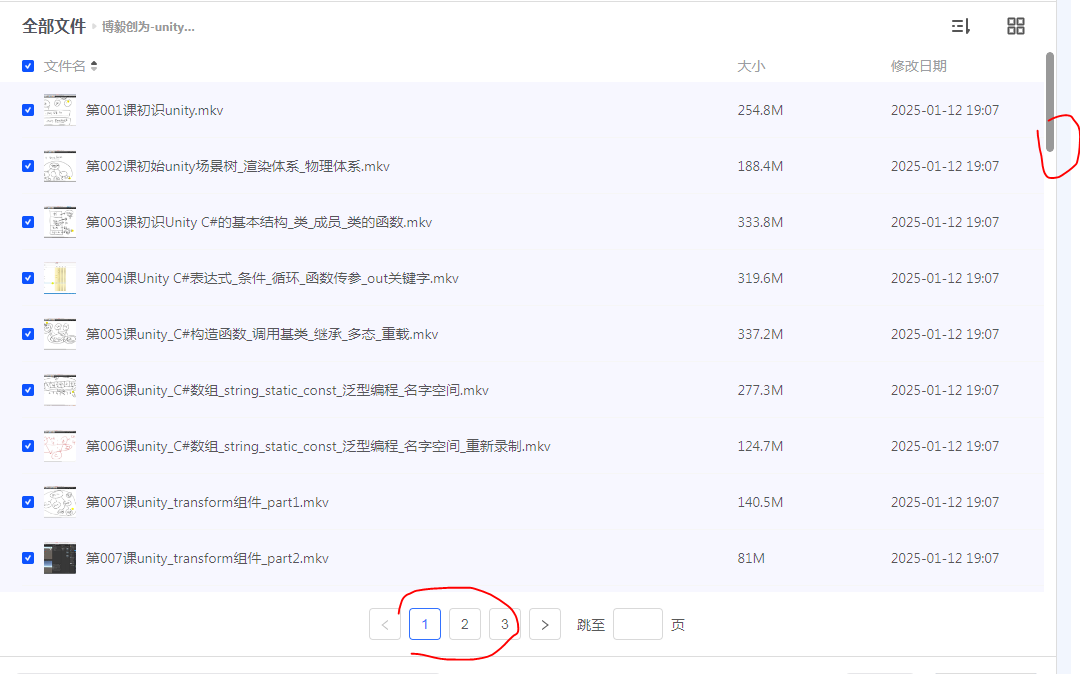Image resolution: width=1080 pixels, height=674 pixels.
Task: Deselect checkbox for 第005课unity_C#构造函数 file
Action: [28, 334]
